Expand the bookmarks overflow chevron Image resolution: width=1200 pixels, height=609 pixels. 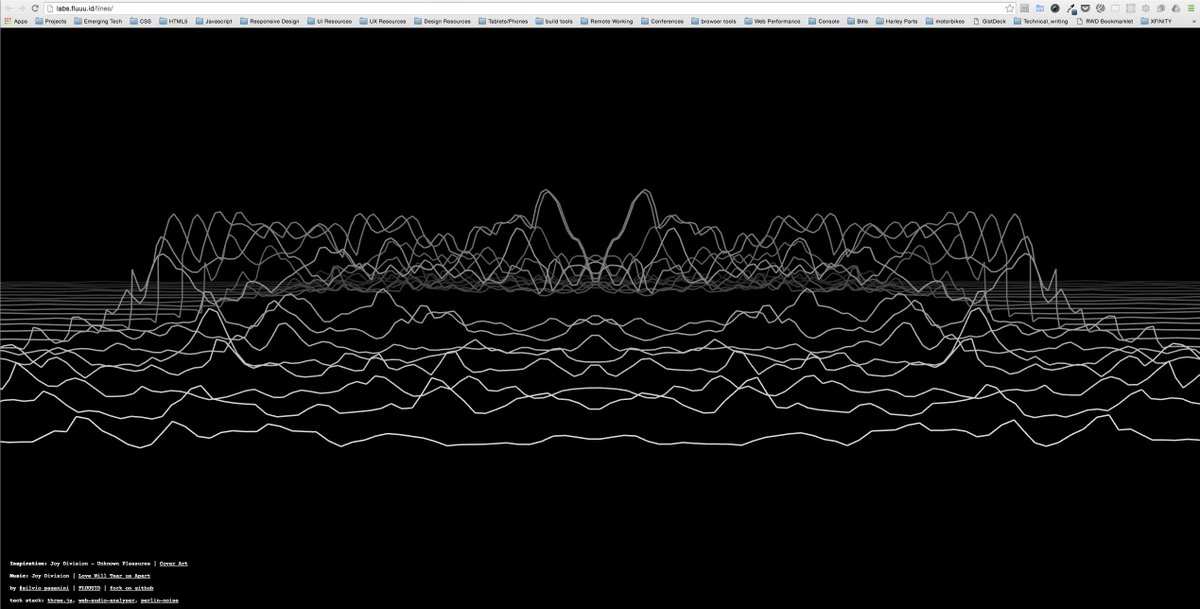(1194, 21)
